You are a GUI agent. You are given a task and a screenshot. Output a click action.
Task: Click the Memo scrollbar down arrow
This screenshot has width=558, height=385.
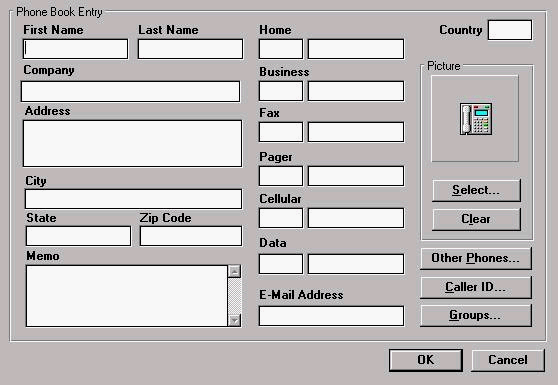coord(234,320)
